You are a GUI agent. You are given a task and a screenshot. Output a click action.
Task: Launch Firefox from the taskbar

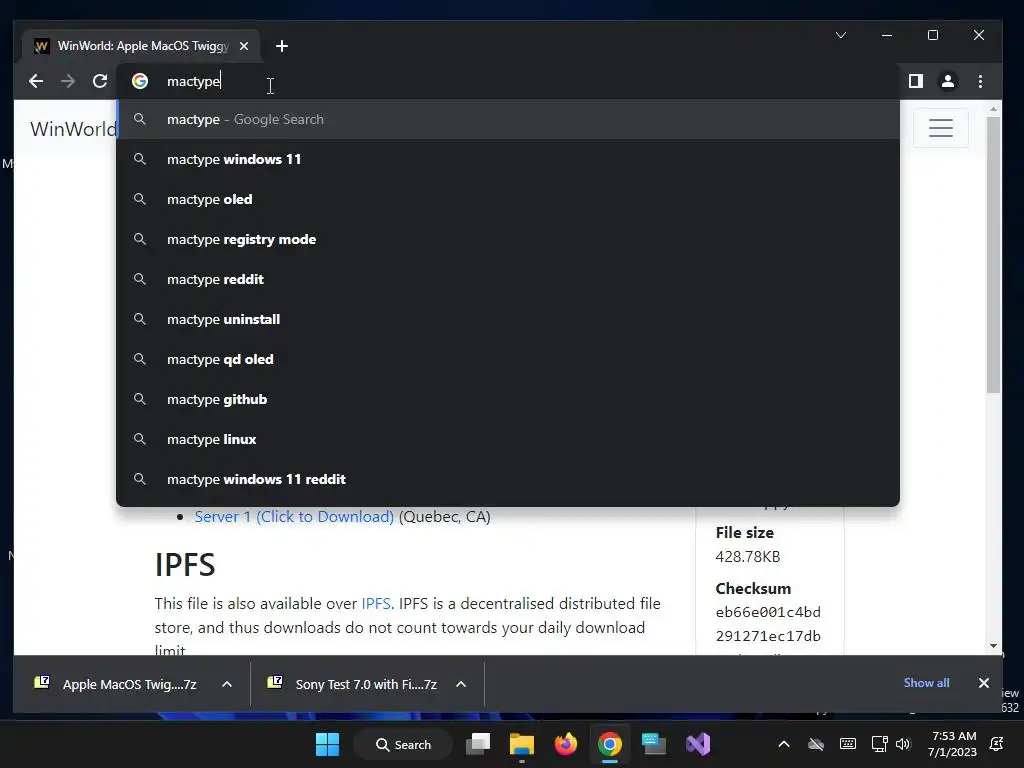click(x=566, y=744)
